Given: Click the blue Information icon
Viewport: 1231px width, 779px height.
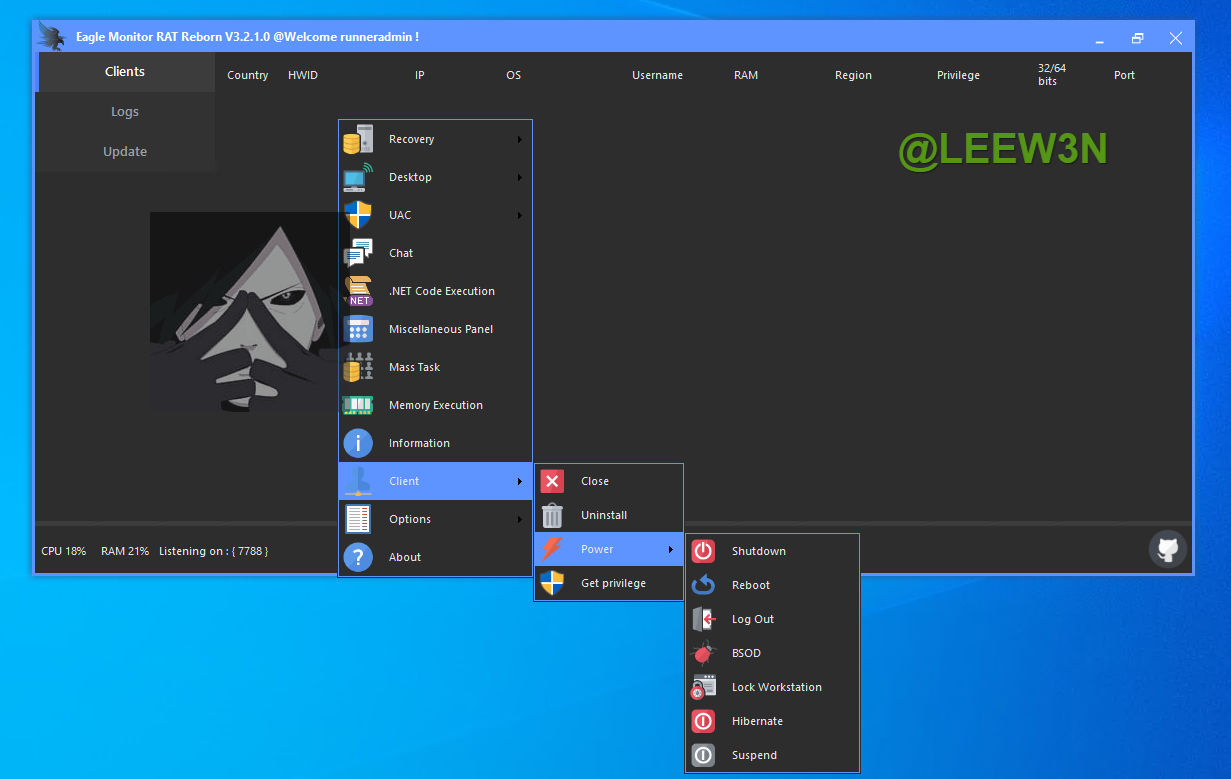Looking at the screenshot, I should point(357,443).
